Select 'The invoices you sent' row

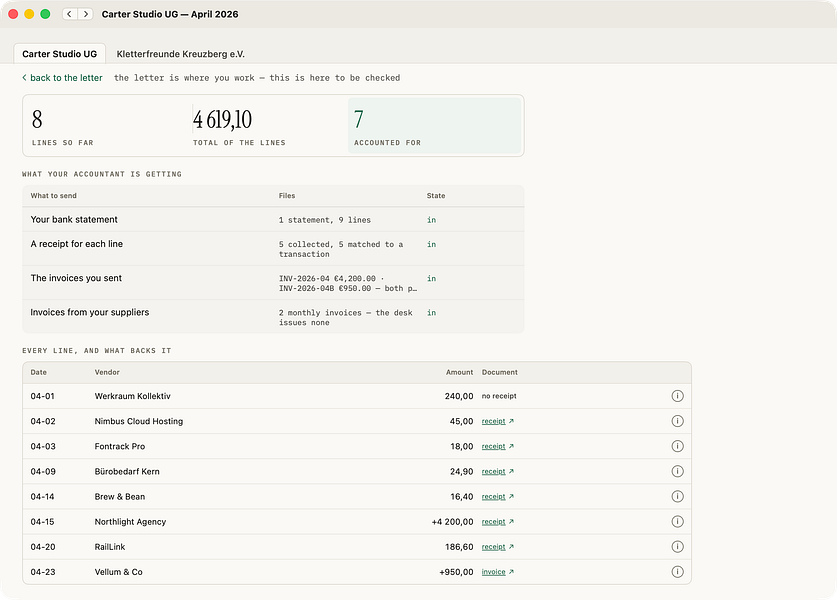(273, 283)
